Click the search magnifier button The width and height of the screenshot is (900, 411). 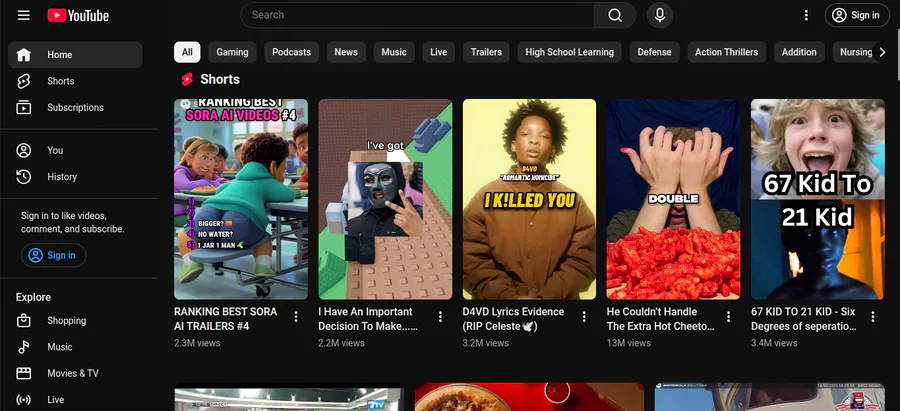click(615, 15)
